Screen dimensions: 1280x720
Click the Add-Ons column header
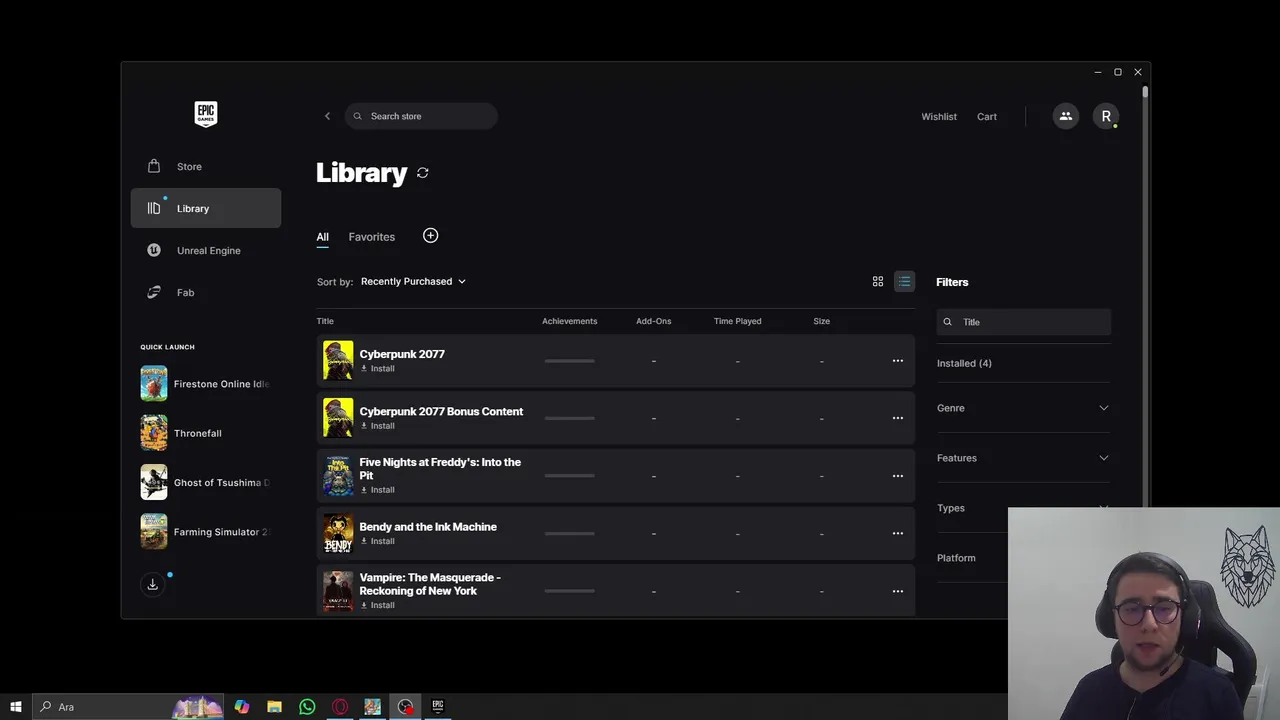653,321
